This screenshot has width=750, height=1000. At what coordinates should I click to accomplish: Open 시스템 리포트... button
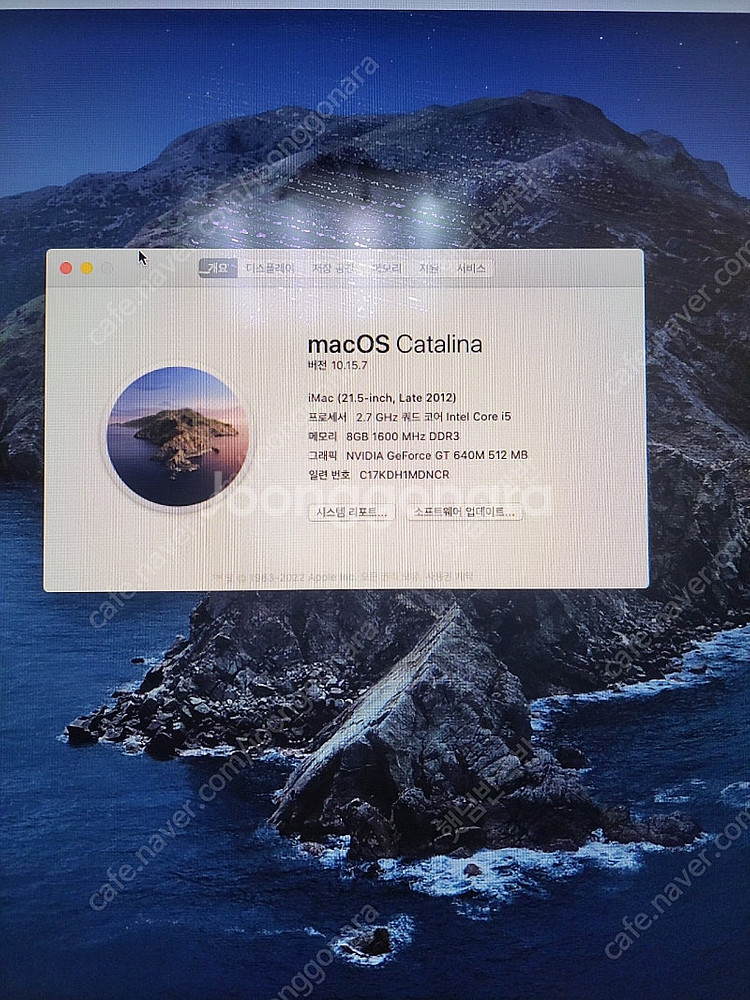click(x=351, y=512)
